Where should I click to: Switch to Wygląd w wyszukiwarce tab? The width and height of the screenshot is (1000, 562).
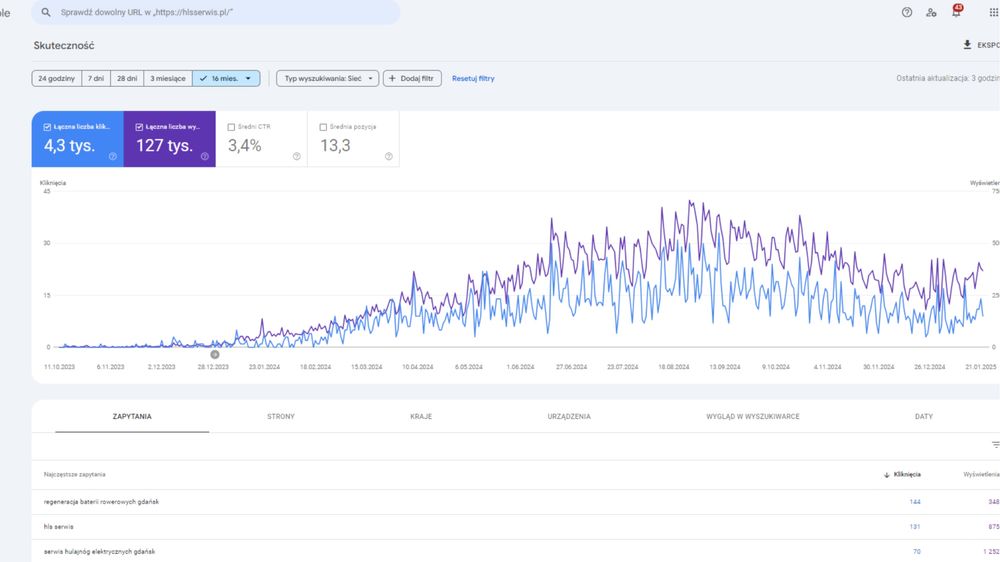point(753,417)
